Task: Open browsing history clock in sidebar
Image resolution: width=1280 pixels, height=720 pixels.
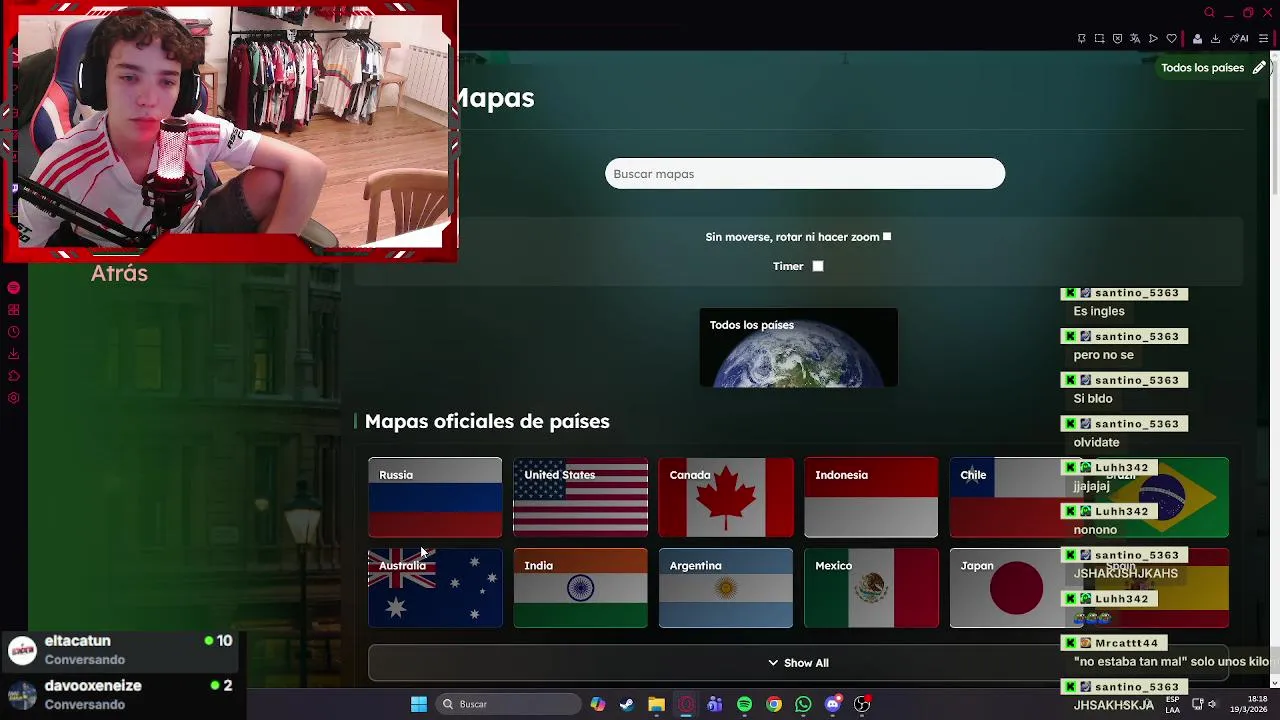Action: click(x=13, y=332)
